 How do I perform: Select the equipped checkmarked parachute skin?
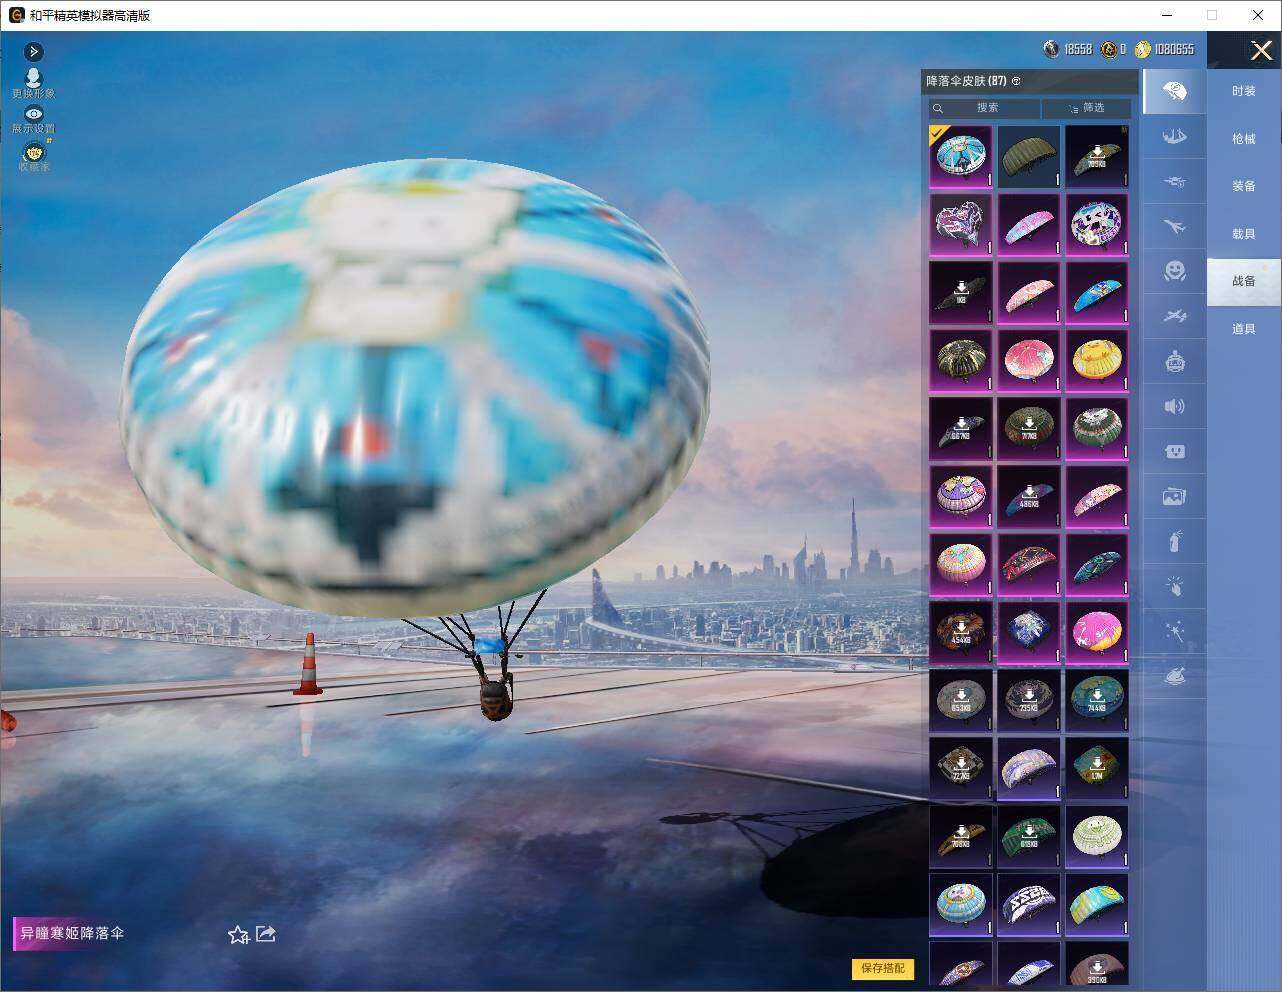[960, 156]
